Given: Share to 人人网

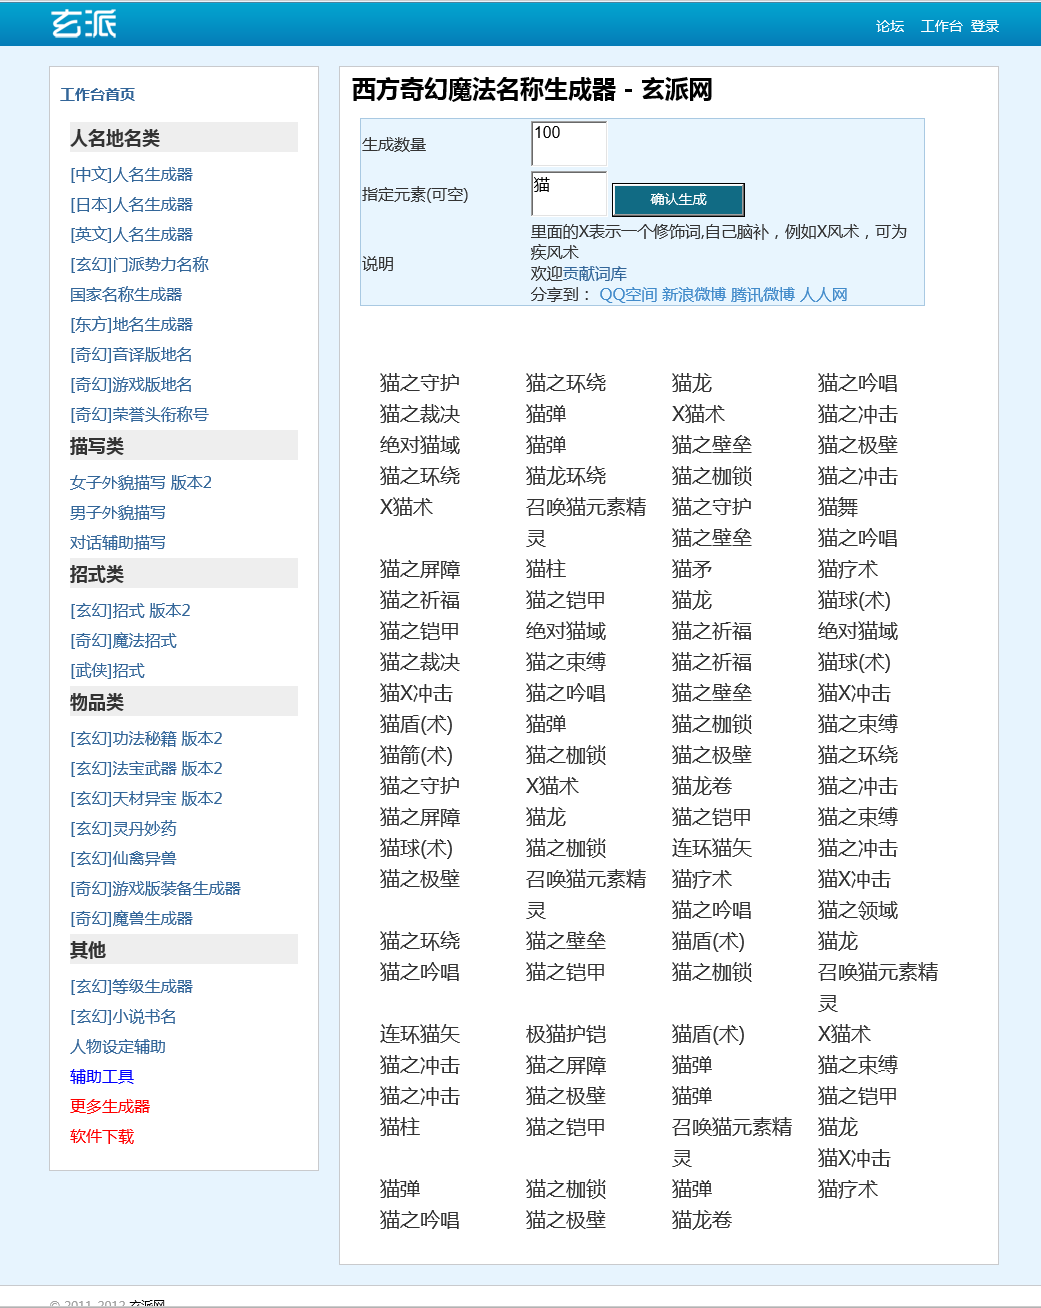Looking at the screenshot, I should click(x=824, y=294).
